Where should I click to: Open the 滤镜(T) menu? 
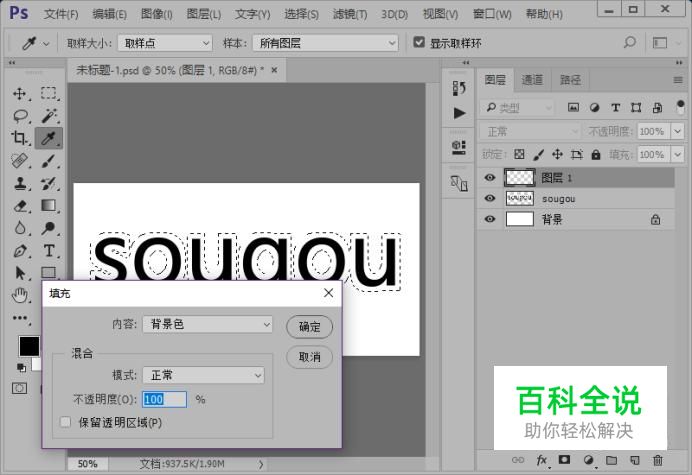(x=350, y=14)
